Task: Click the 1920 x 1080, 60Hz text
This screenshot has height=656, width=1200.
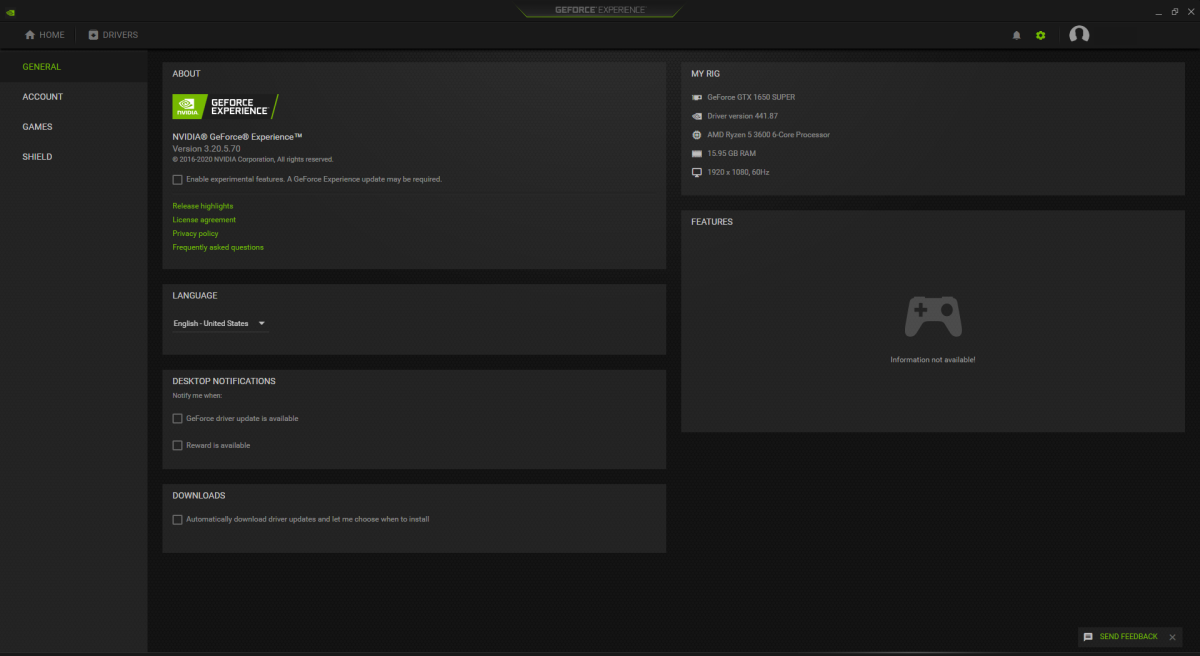Action: pos(738,172)
